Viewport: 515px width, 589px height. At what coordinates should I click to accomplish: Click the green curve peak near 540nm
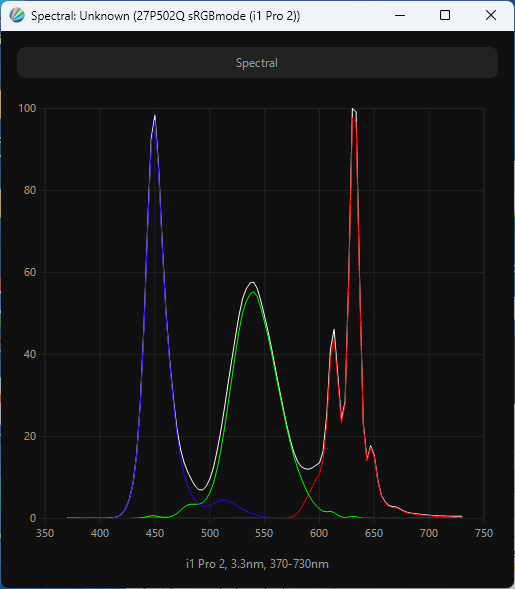(x=254, y=292)
